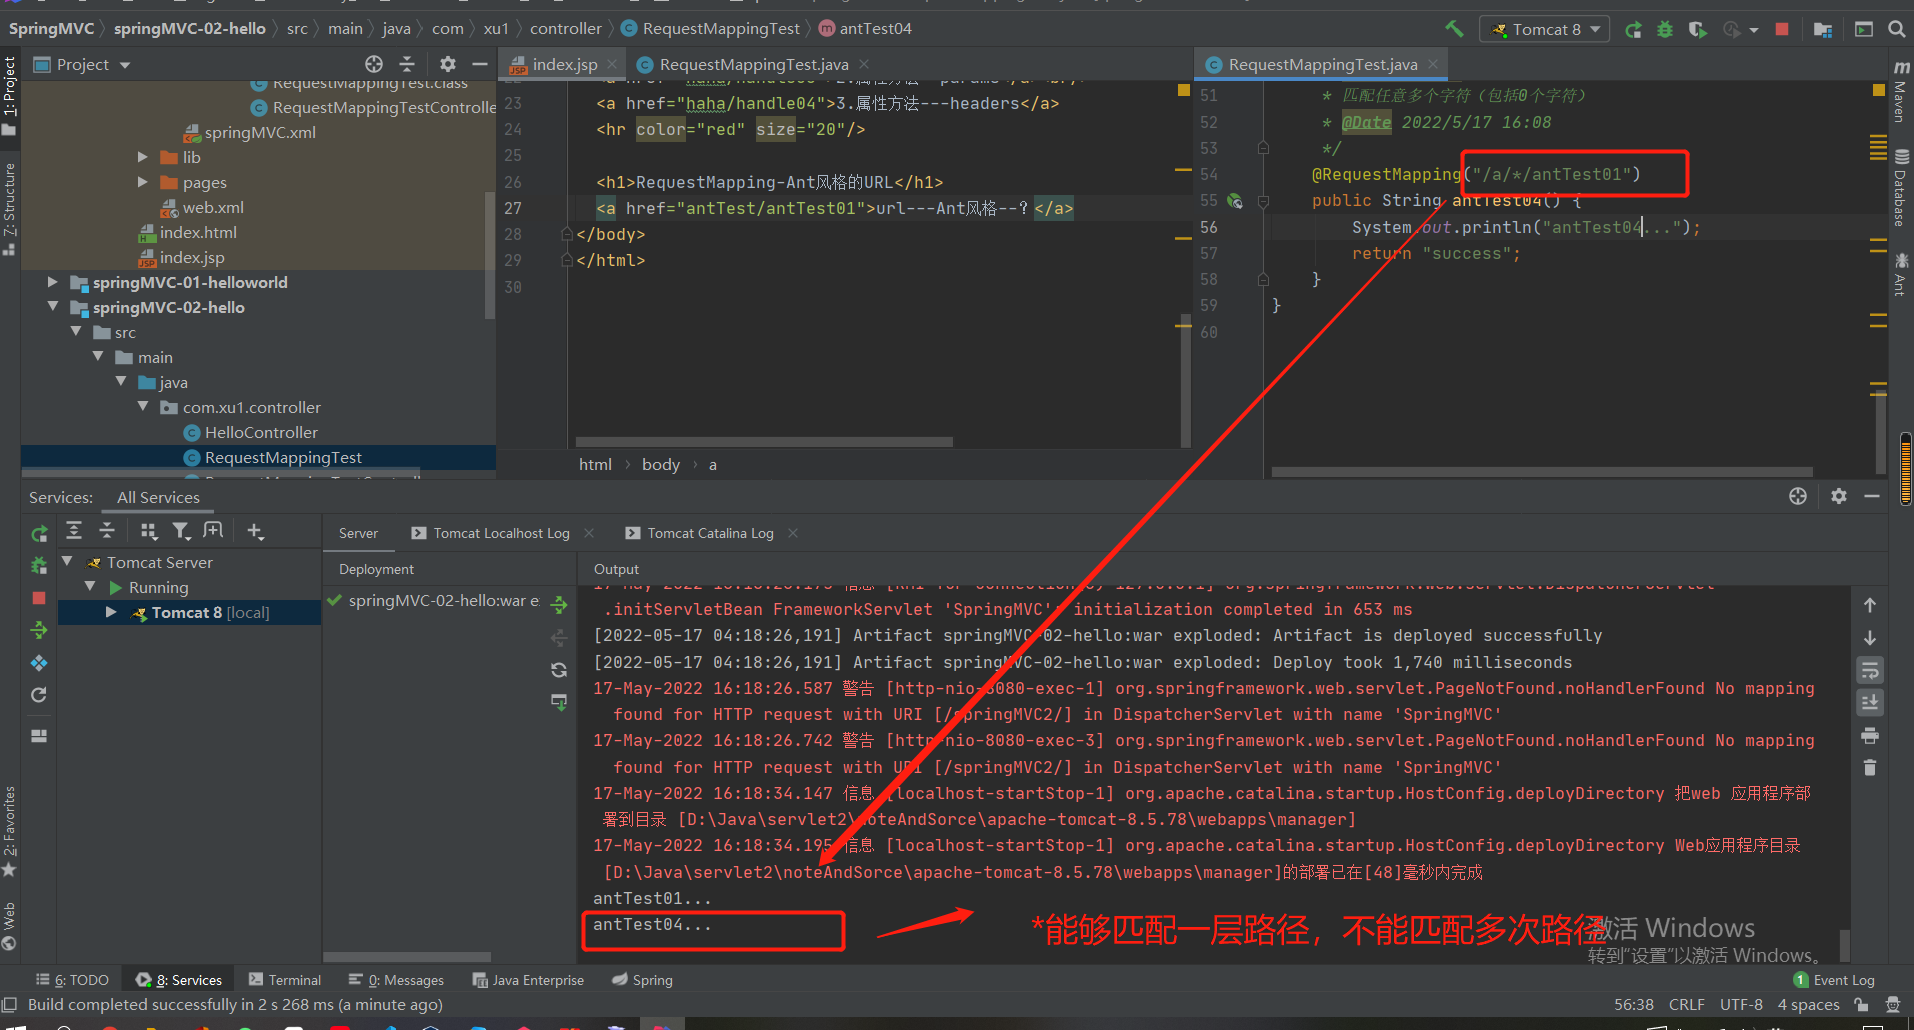Close the index.jsp editor tab

coord(613,64)
